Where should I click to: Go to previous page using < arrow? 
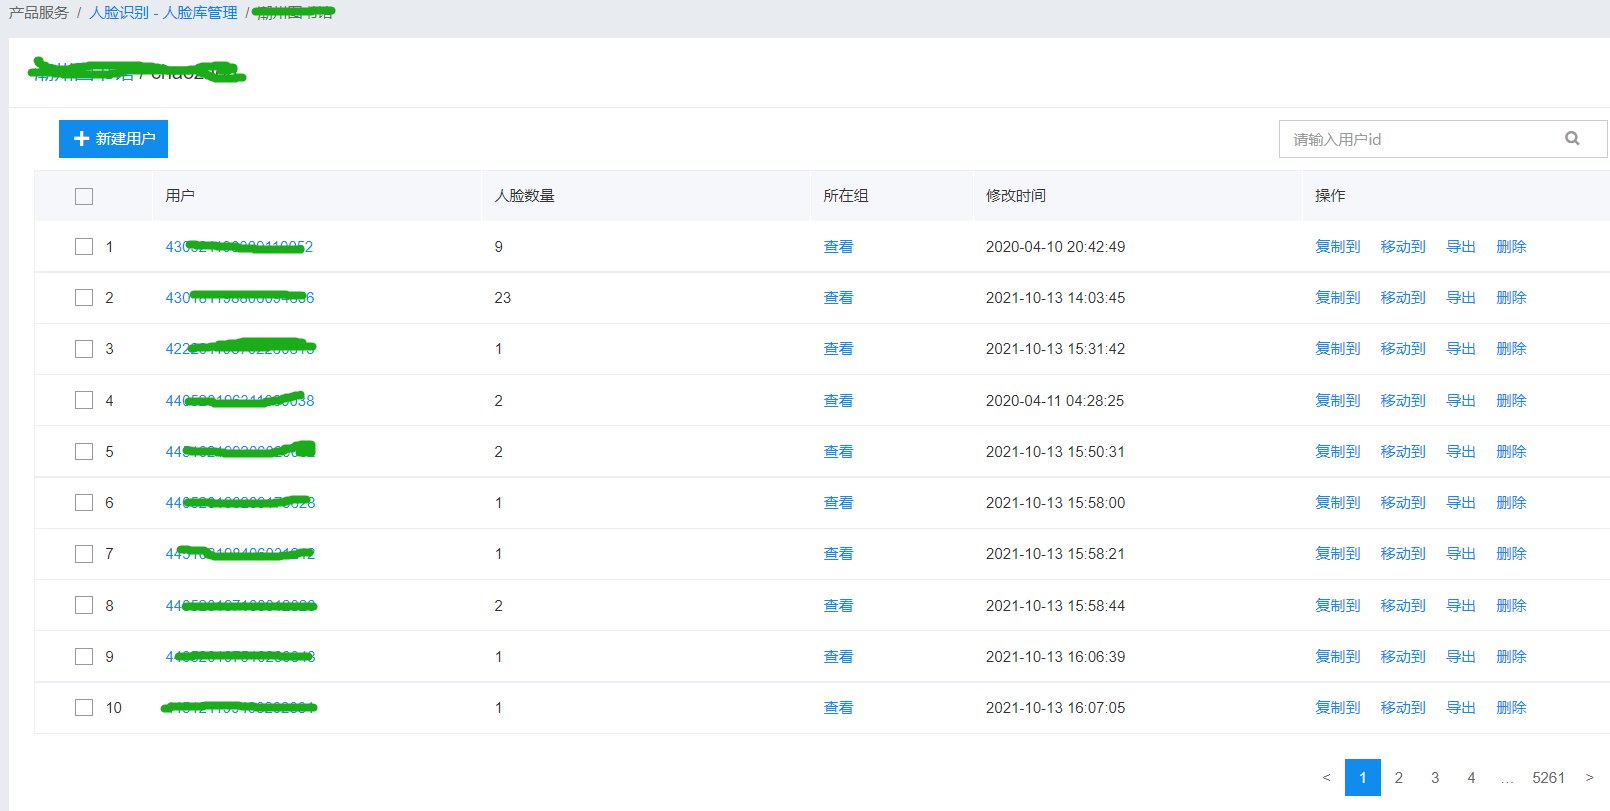pyautogui.click(x=1326, y=778)
